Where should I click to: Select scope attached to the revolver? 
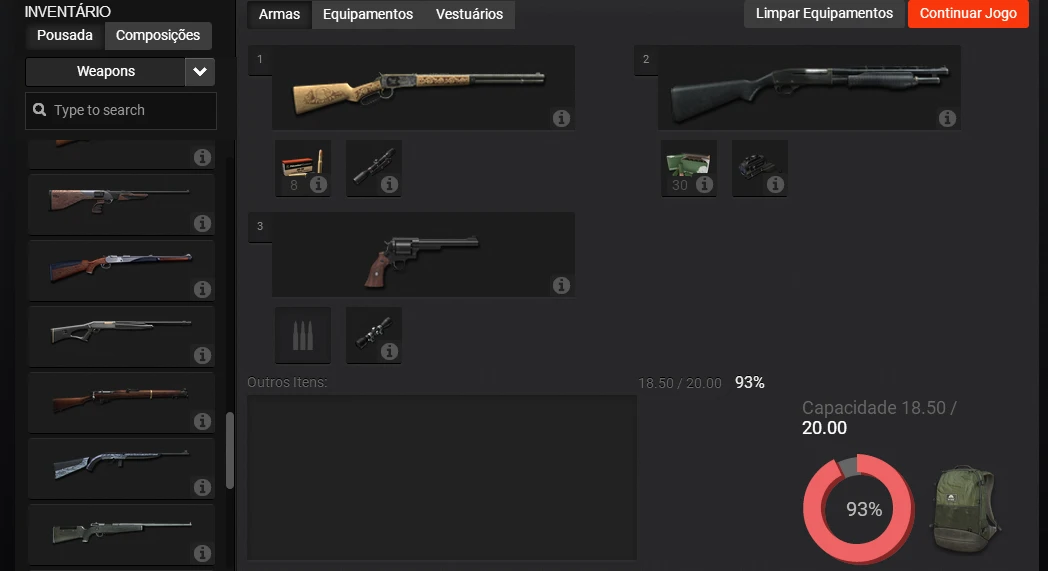tap(374, 335)
